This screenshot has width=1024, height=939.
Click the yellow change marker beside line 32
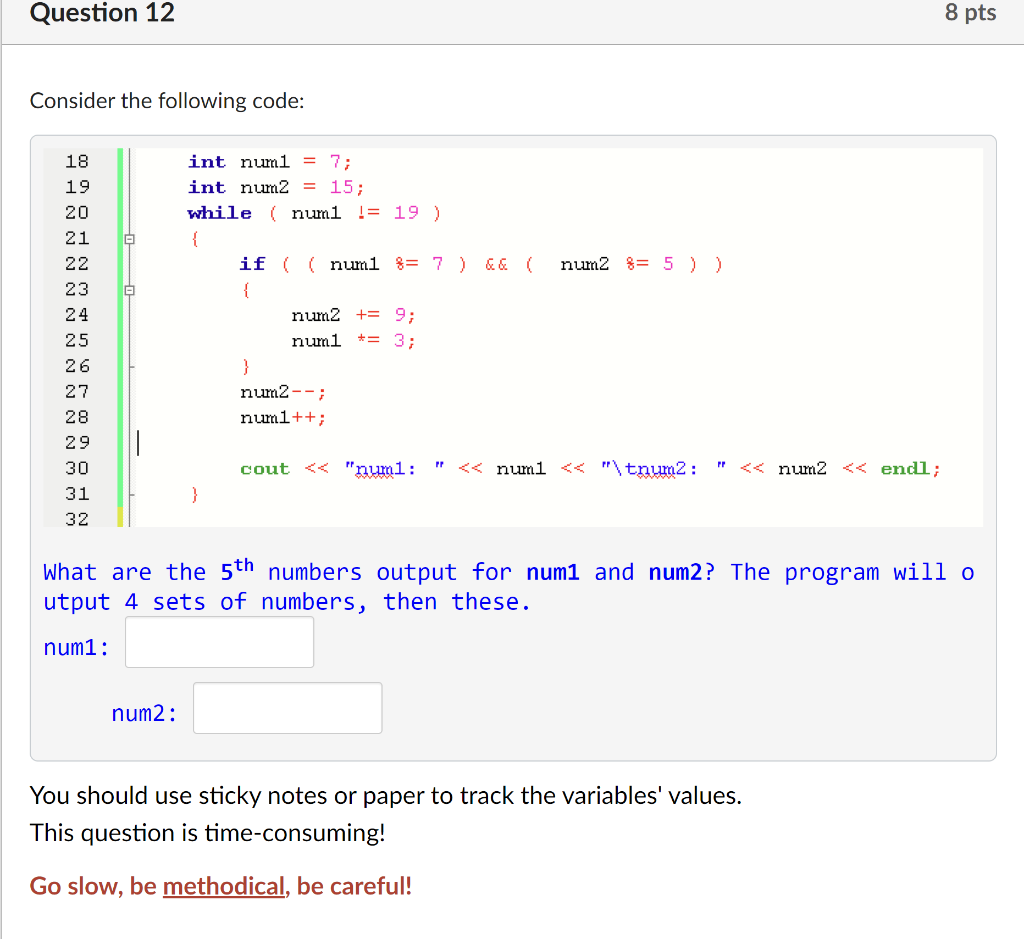pyautogui.click(x=118, y=518)
